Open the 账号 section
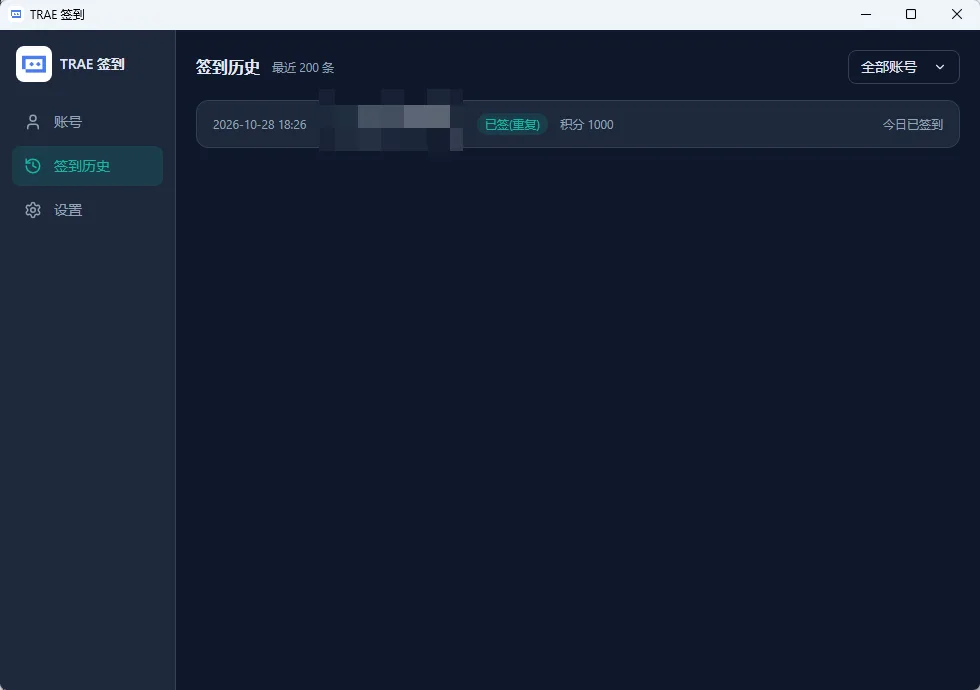Screen dimensions: 980x690 click(88, 122)
